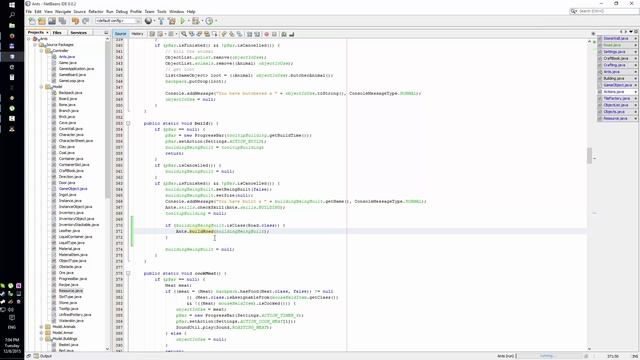Screen dimensions: 640x360
Task: Collapse the cookMeat method code fold
Action: (128, 273)
